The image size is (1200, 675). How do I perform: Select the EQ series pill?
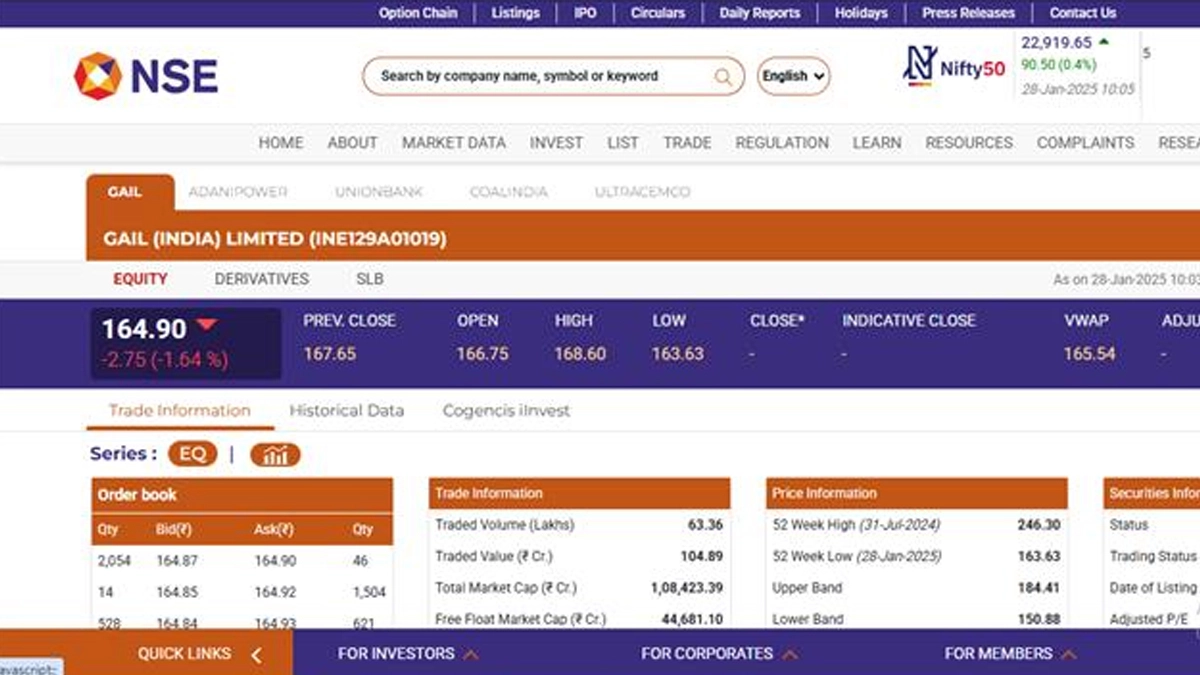[192, 454]
